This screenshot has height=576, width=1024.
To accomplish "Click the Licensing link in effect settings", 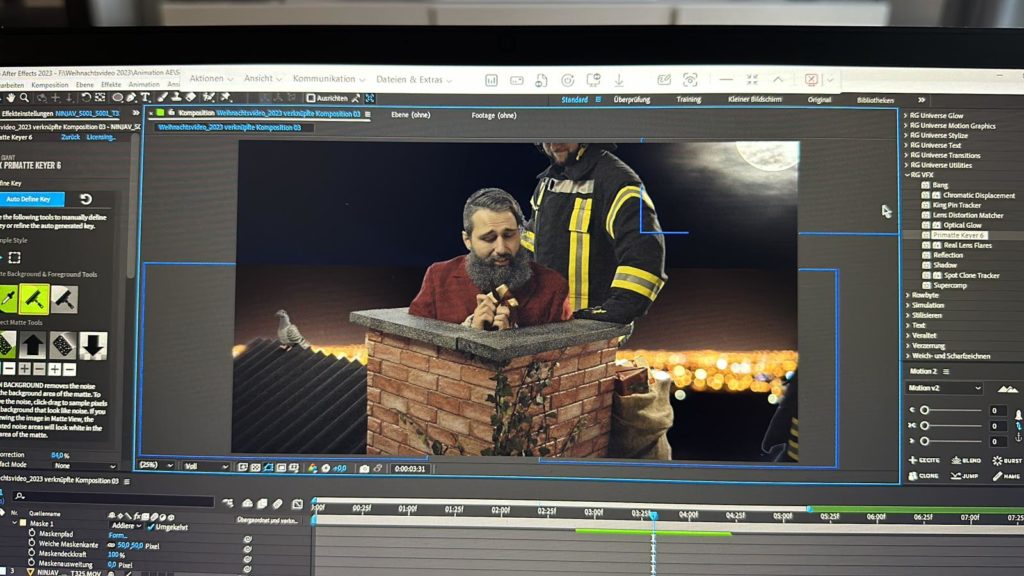I will pyautogui.click(x=101, y=137).
